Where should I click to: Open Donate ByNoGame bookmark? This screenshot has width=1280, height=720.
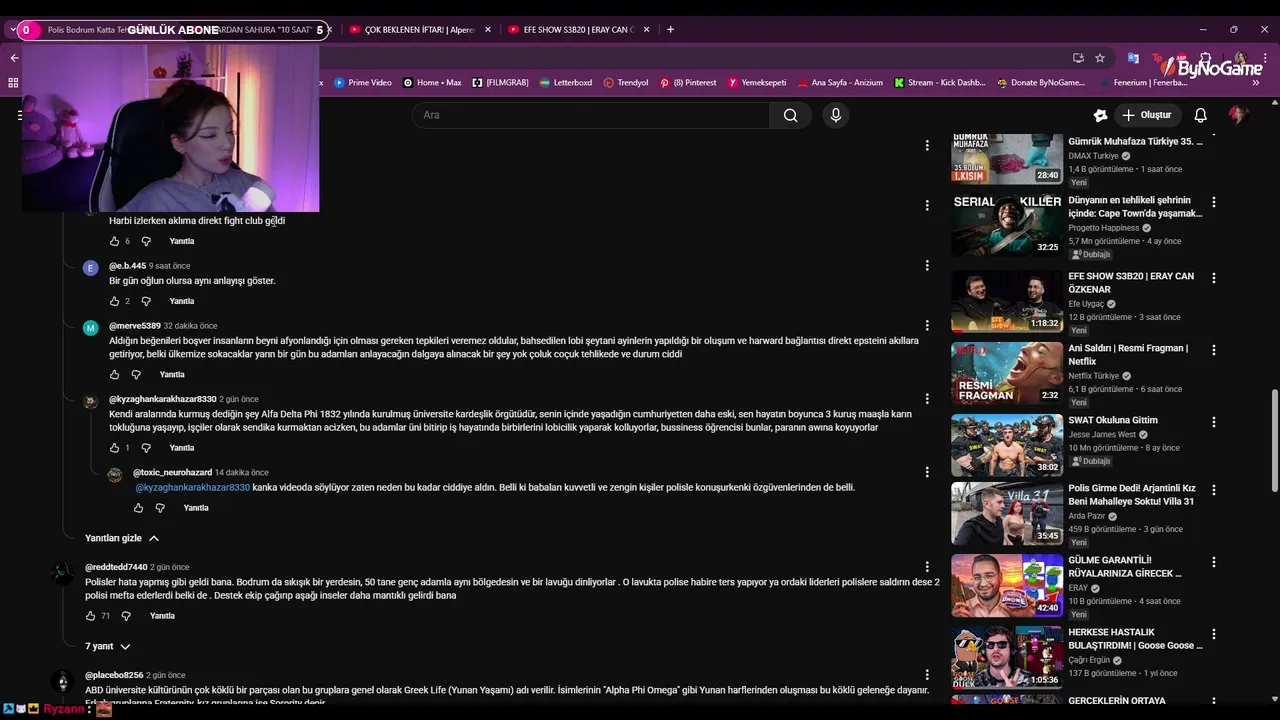pos(1041,82)
